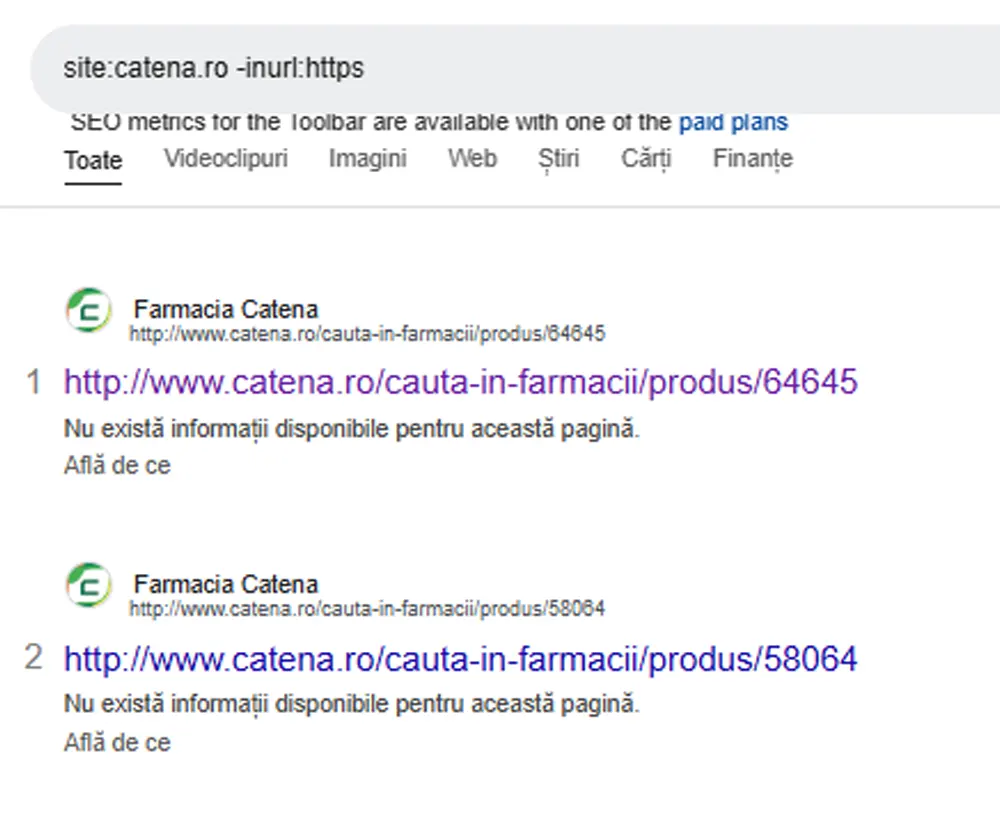Click small gray URL above the 58064 title
Image resolution: width=1000 pixels, height=835 pixels.
tap(366, 609)
